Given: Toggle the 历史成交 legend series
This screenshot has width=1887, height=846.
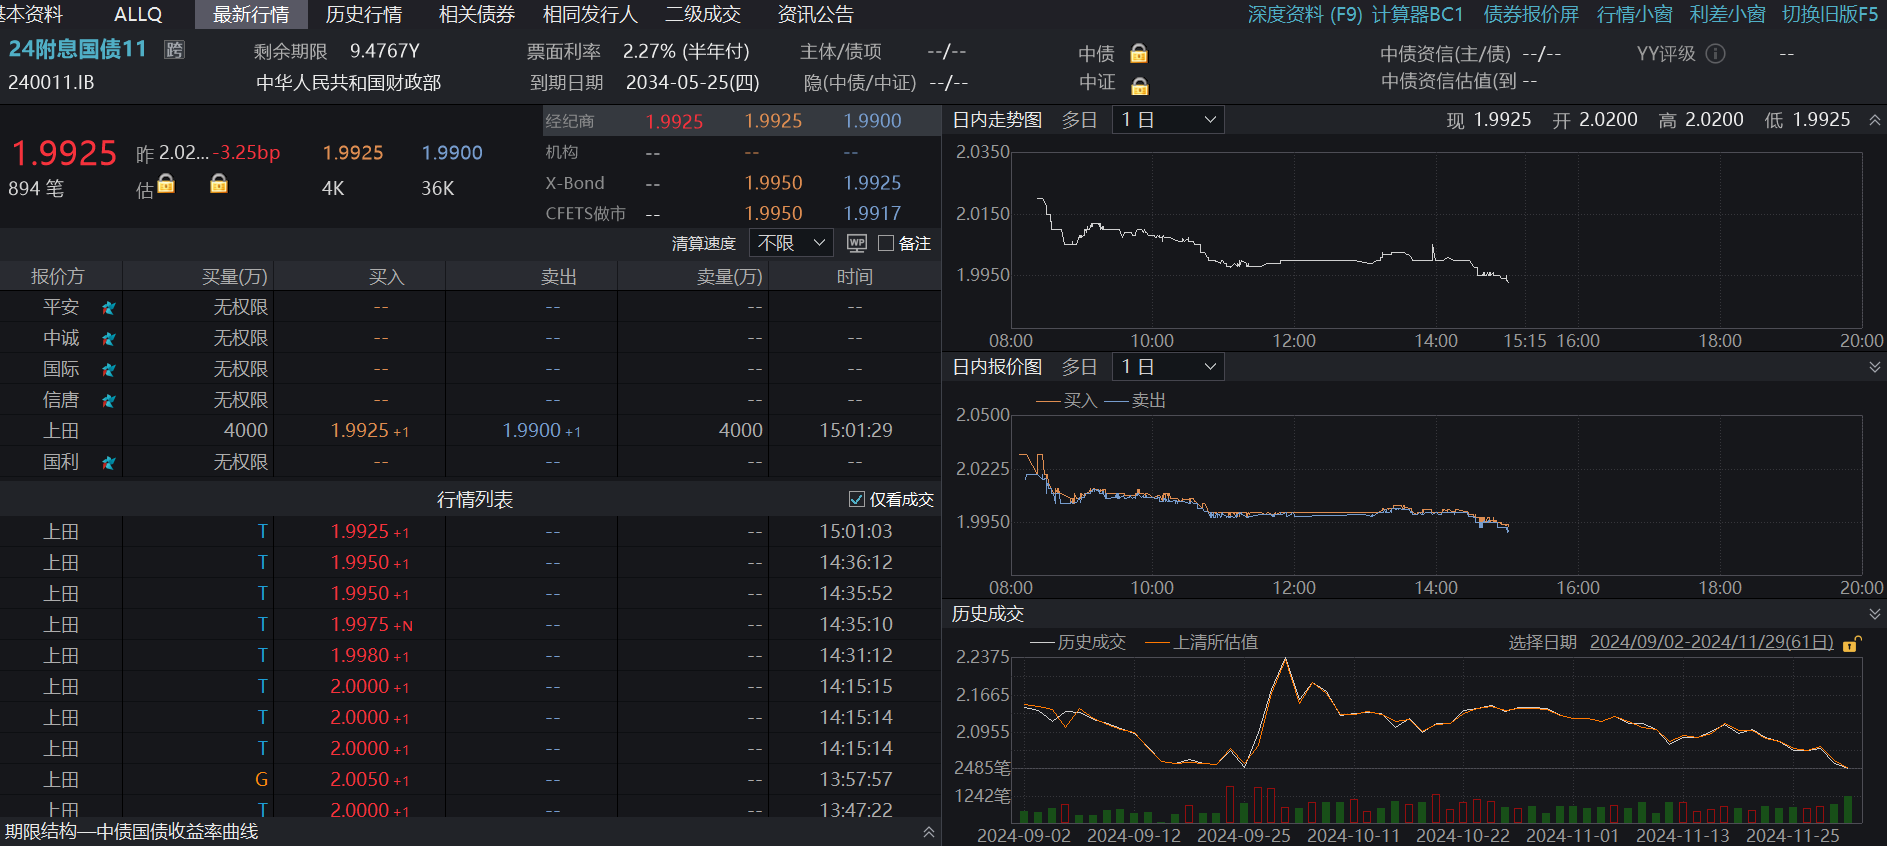Looking at the screenshot, I should click(x=1078, y=642).
